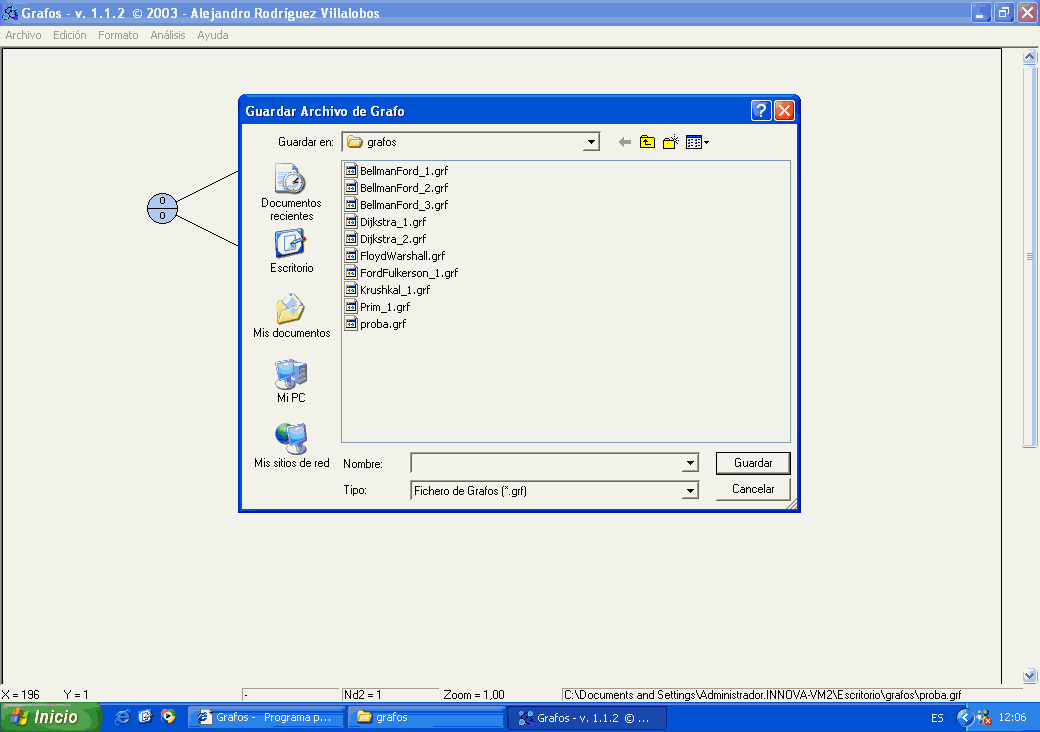
Task: Switch to the grafos folder taskbar window
Action: (x=426, y=717)
